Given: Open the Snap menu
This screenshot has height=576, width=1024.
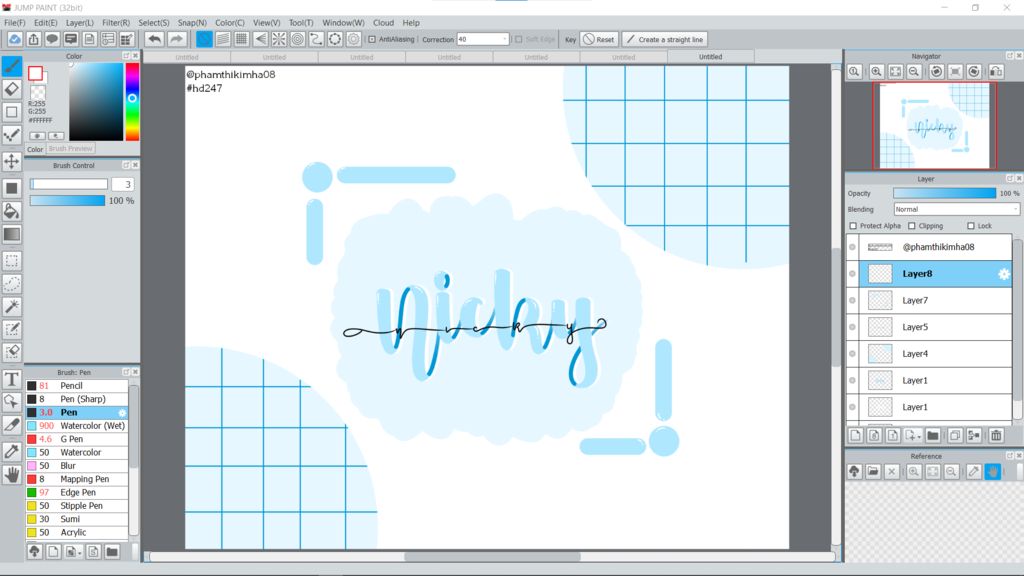Looking at the screenshot, I should pos(192,22).
